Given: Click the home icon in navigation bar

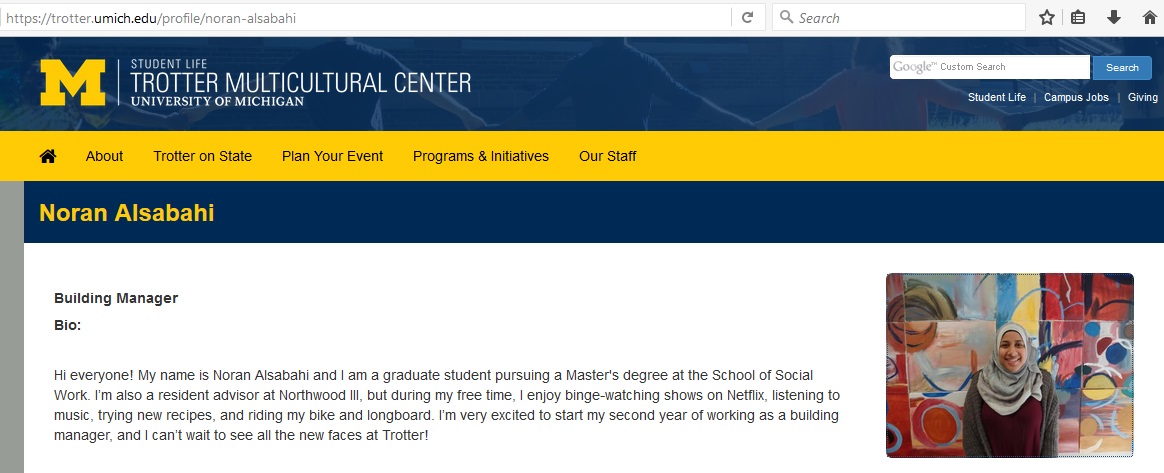Looking at the screenshot, I should [x=48, y=156].
